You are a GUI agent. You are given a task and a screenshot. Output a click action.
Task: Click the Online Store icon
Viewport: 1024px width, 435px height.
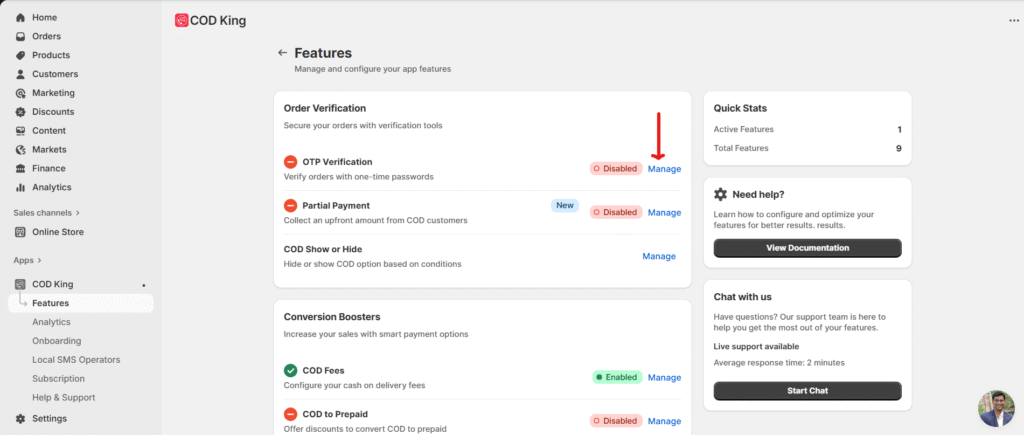coord(21,232)
